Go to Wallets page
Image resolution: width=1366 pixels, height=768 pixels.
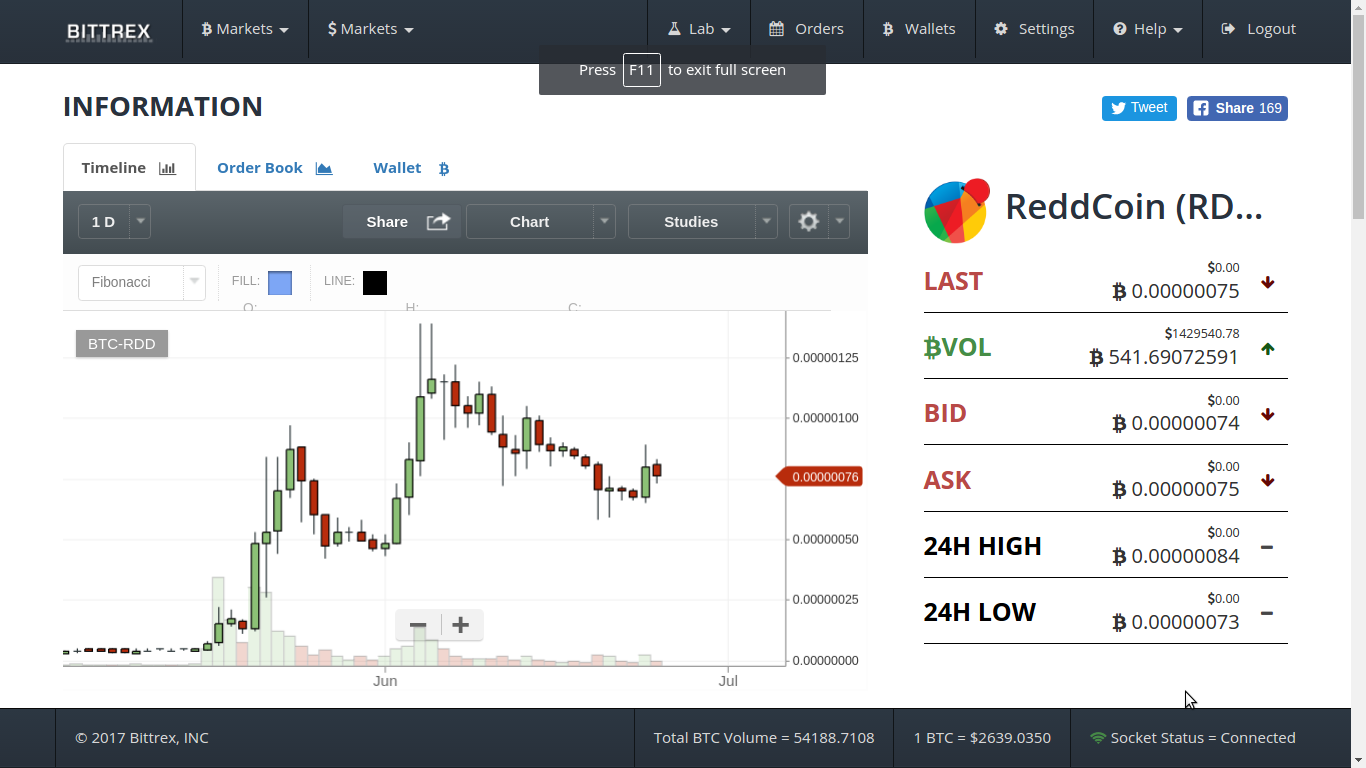click(919, 29)
